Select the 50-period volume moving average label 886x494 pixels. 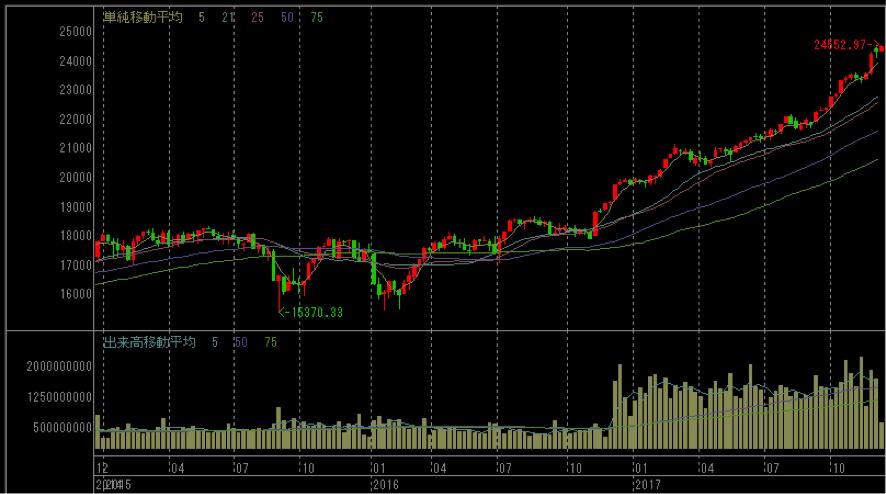pos(241,342)
